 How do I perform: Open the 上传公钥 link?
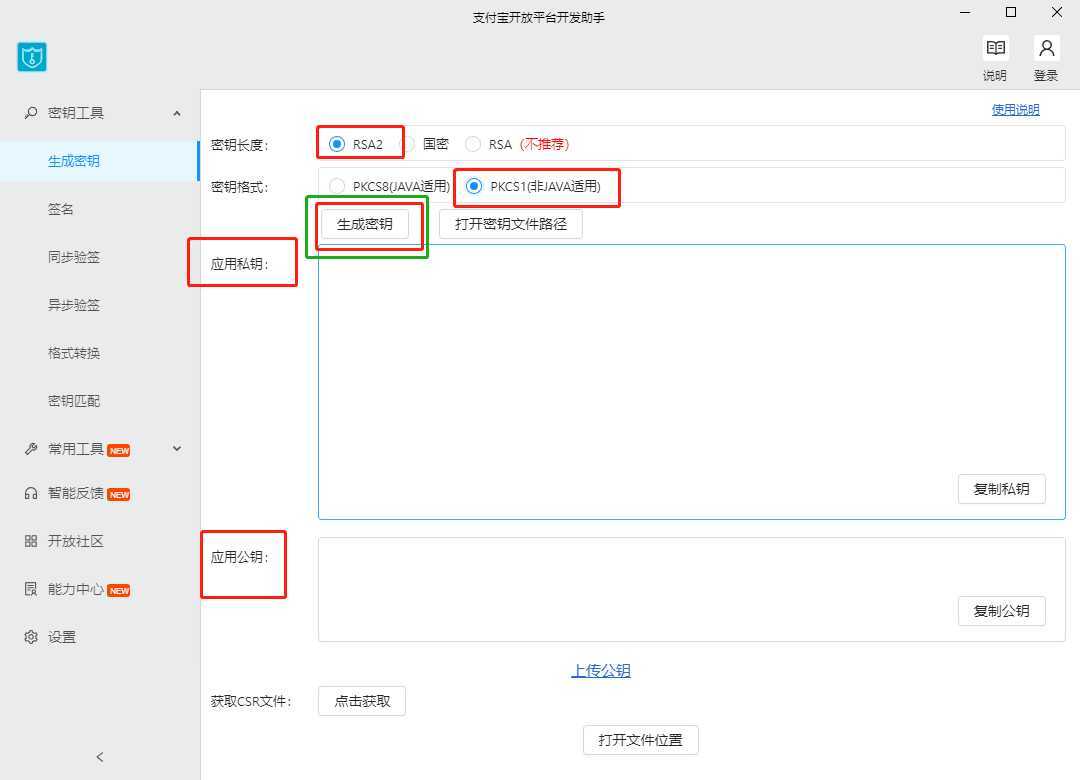[601, 670]
